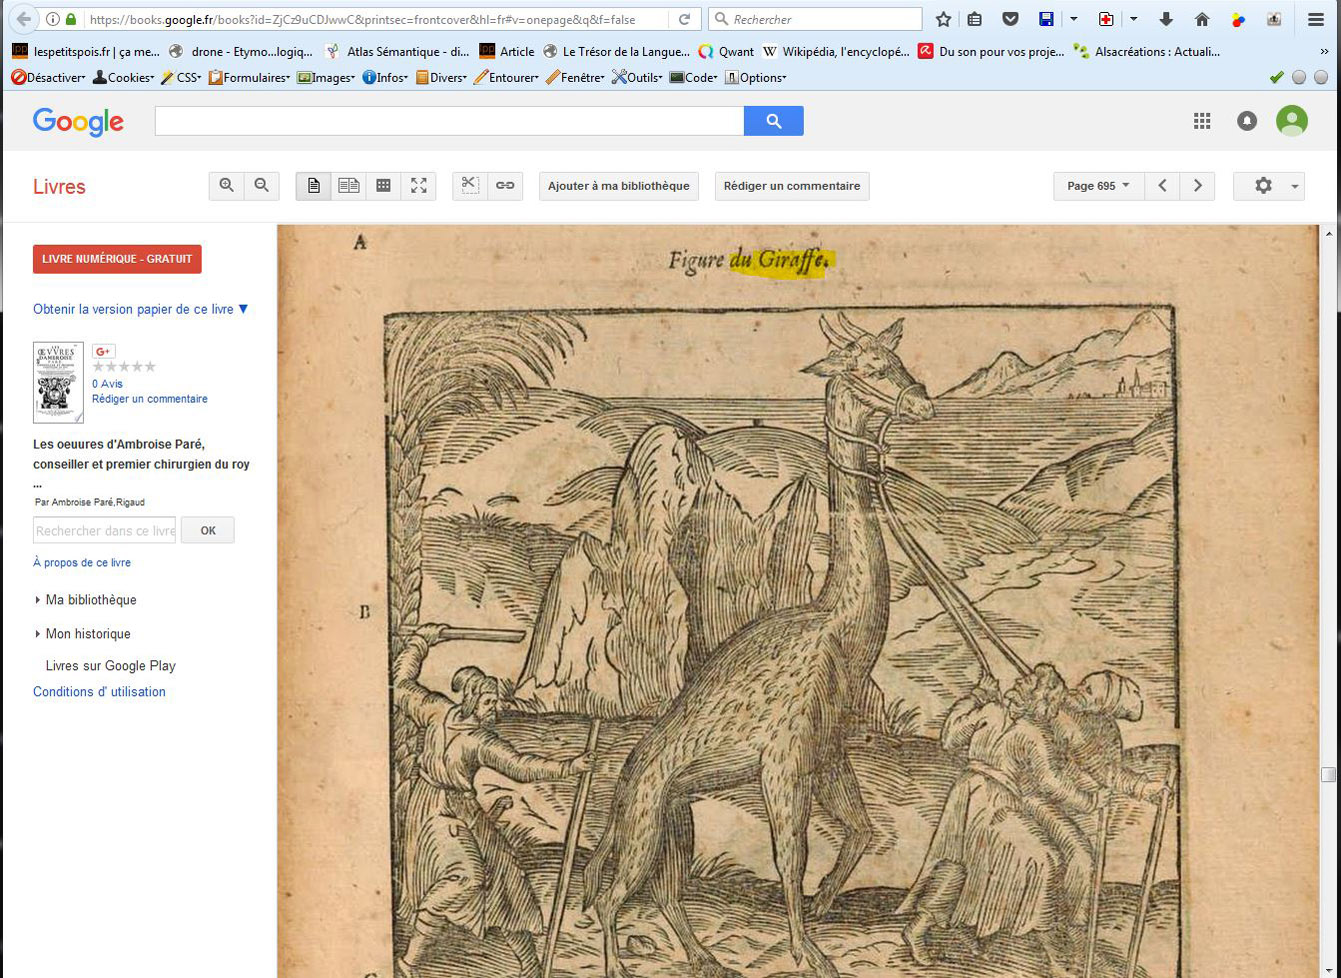Screen dimensions: 1341x978
Task: Click the zoom out magnifier icon
Action: [x=261, y=186]
